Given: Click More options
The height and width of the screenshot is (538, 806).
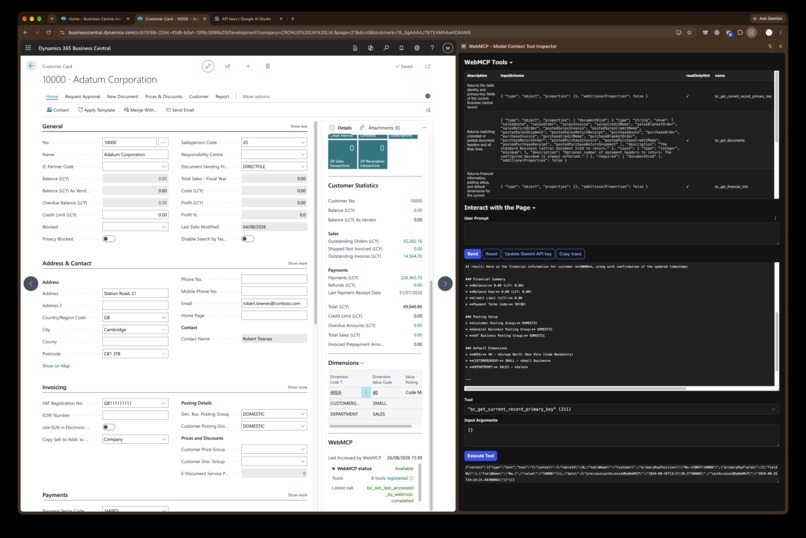Looking at the screenshot, I should tap(256, 97).
